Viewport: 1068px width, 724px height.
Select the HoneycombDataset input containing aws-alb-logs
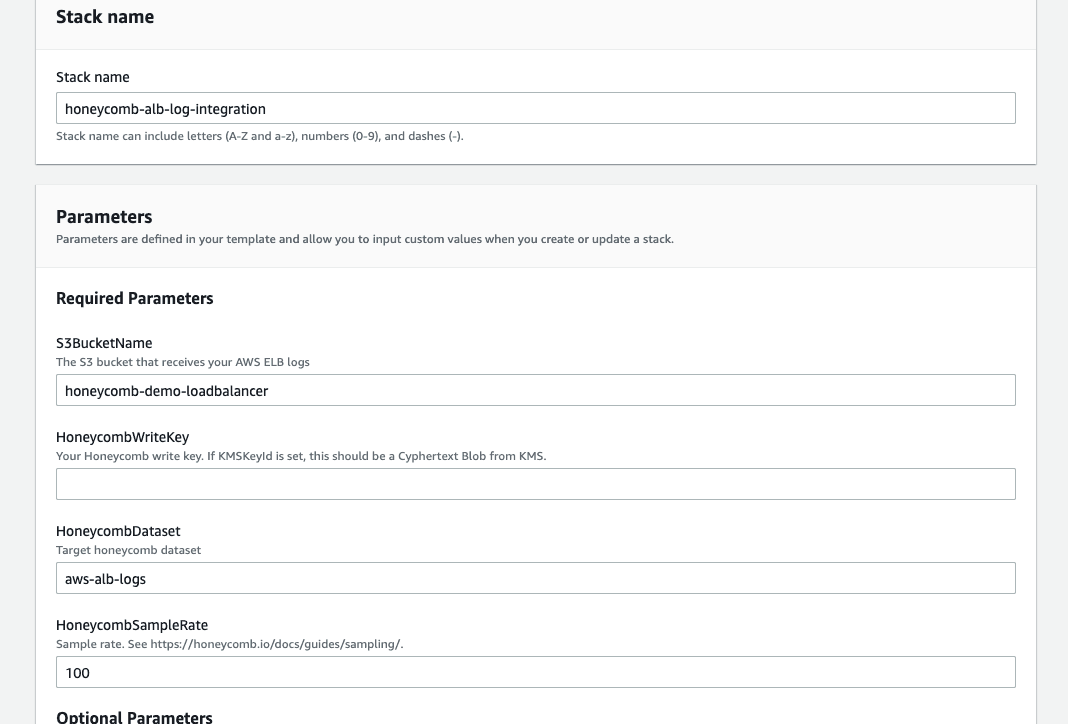535,578
